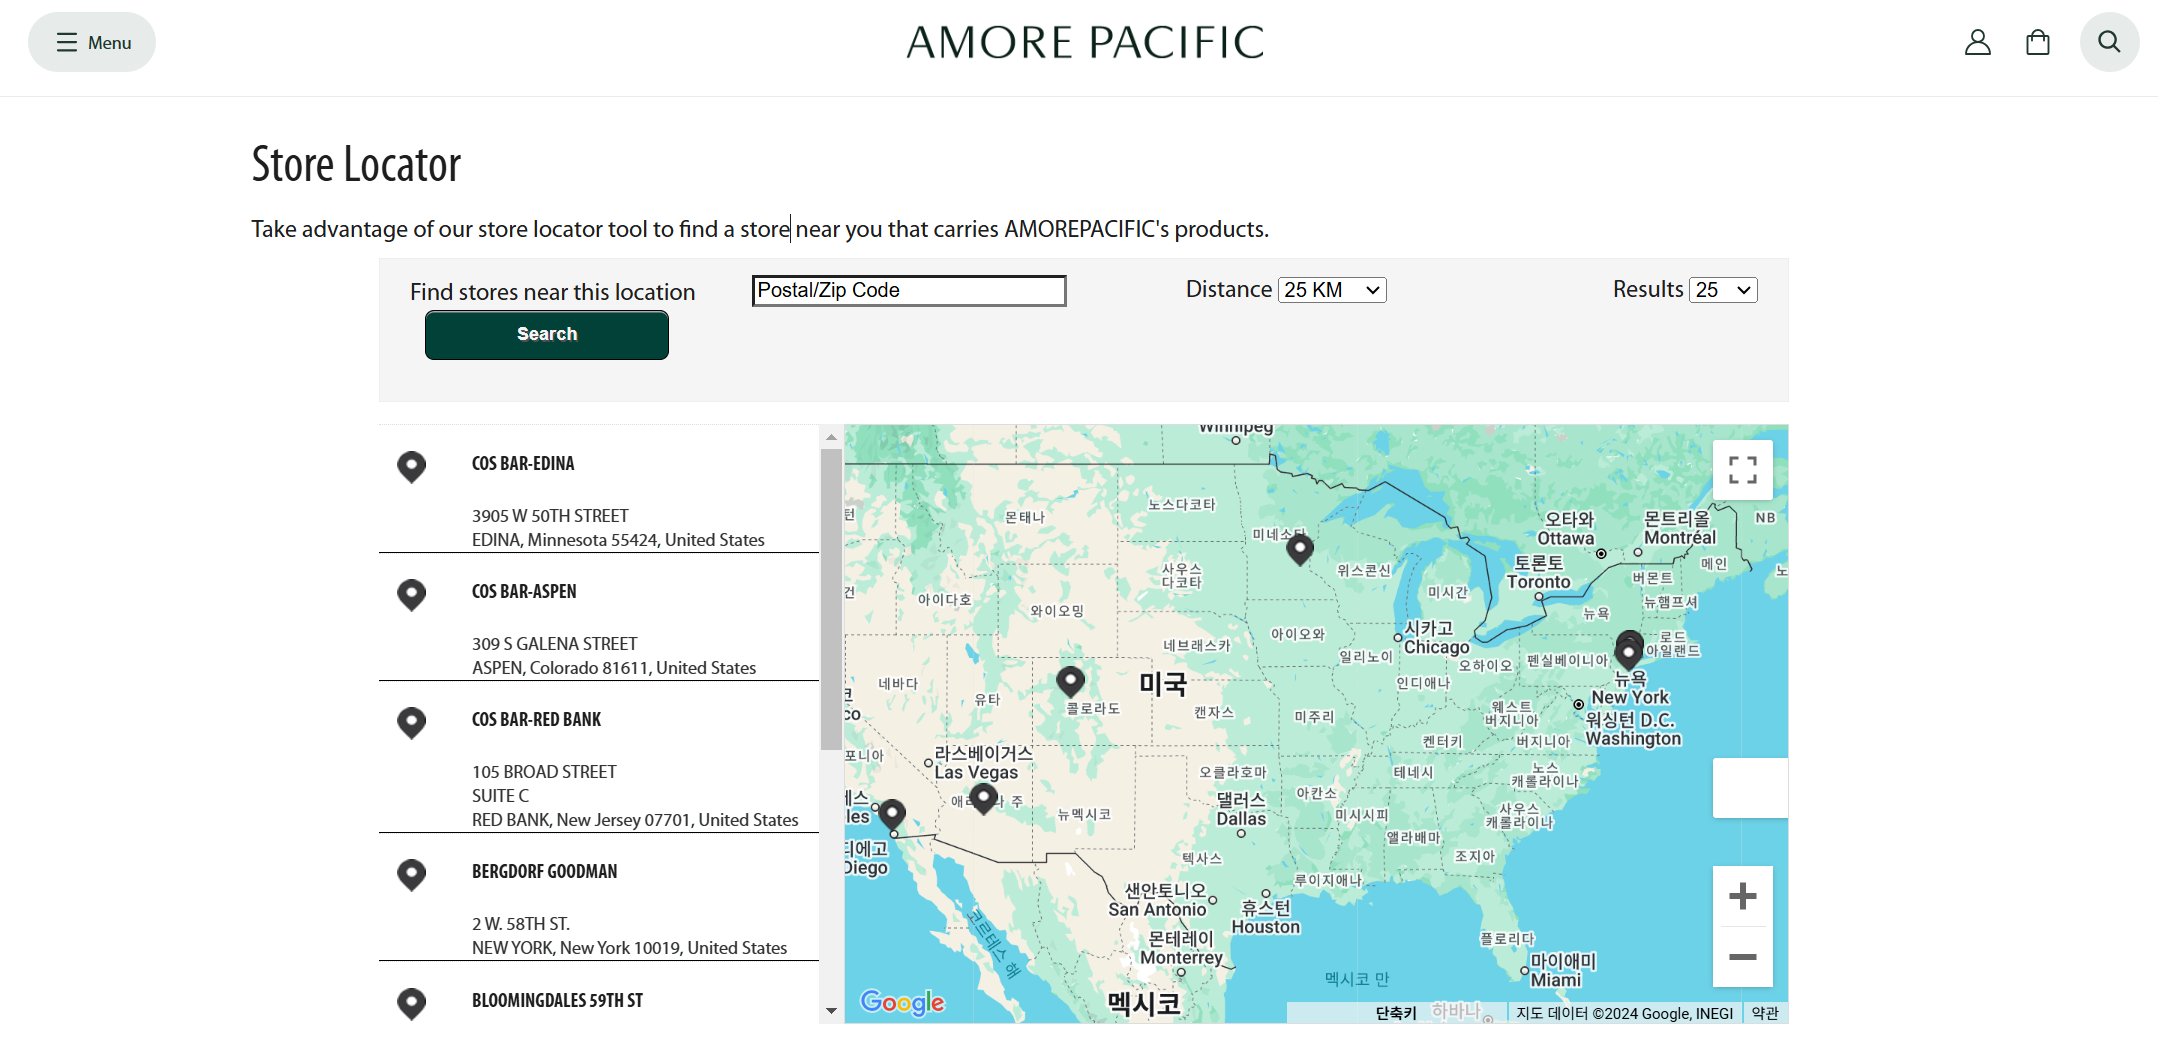Click the store list scrollbar thumb
Image resolution: width=2158 pixels, height=1048 pixels.
(831, 599)
